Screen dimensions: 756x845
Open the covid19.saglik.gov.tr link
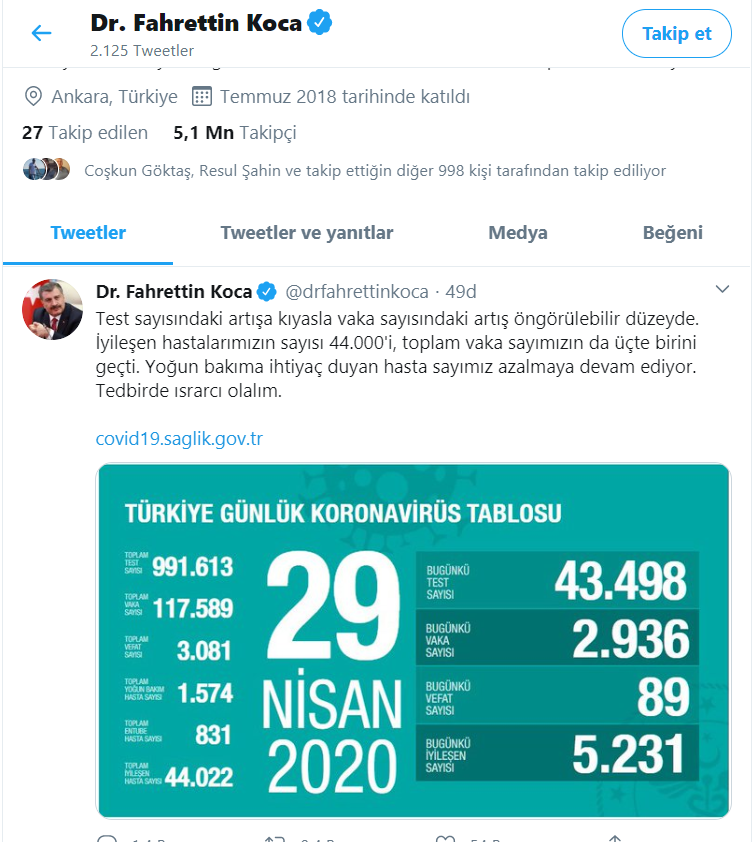click(x=179, y=437)
